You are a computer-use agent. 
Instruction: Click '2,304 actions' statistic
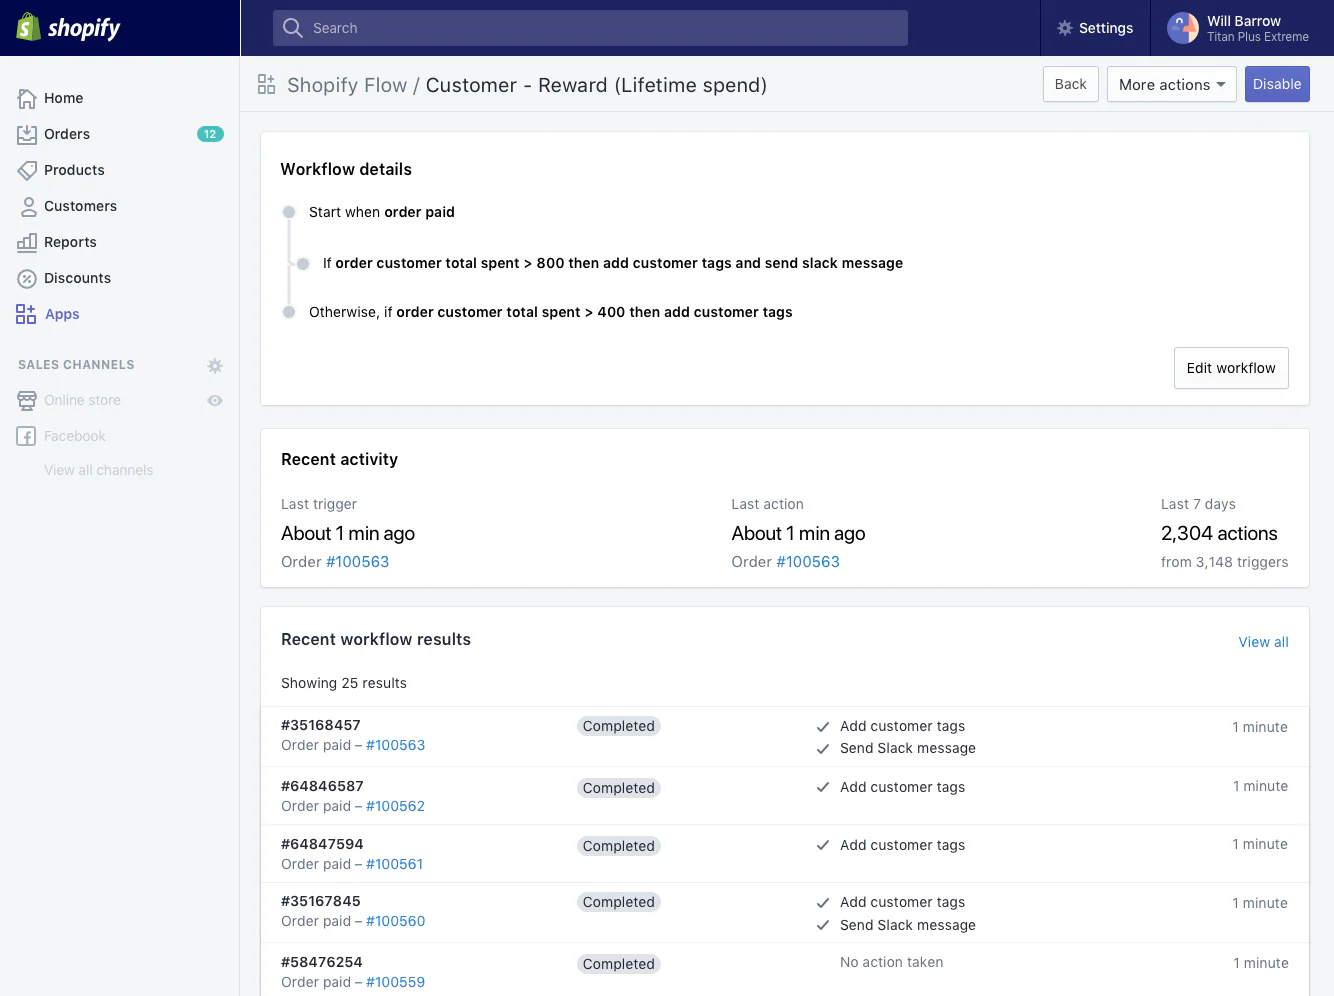pyautogui.click(x=1219, y=533)
